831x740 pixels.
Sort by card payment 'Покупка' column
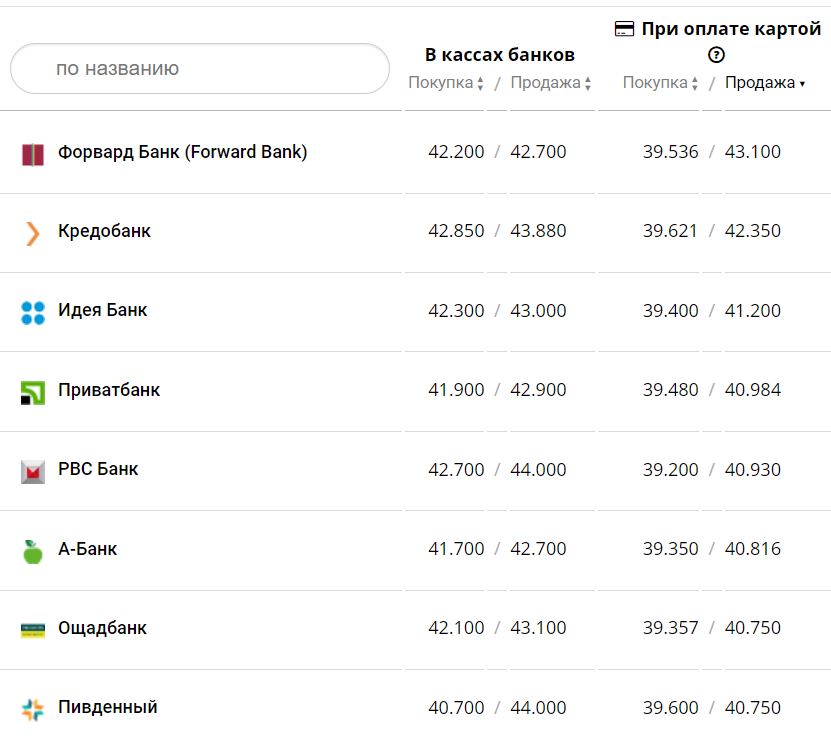pyautogui.click(x=661, y=83)
